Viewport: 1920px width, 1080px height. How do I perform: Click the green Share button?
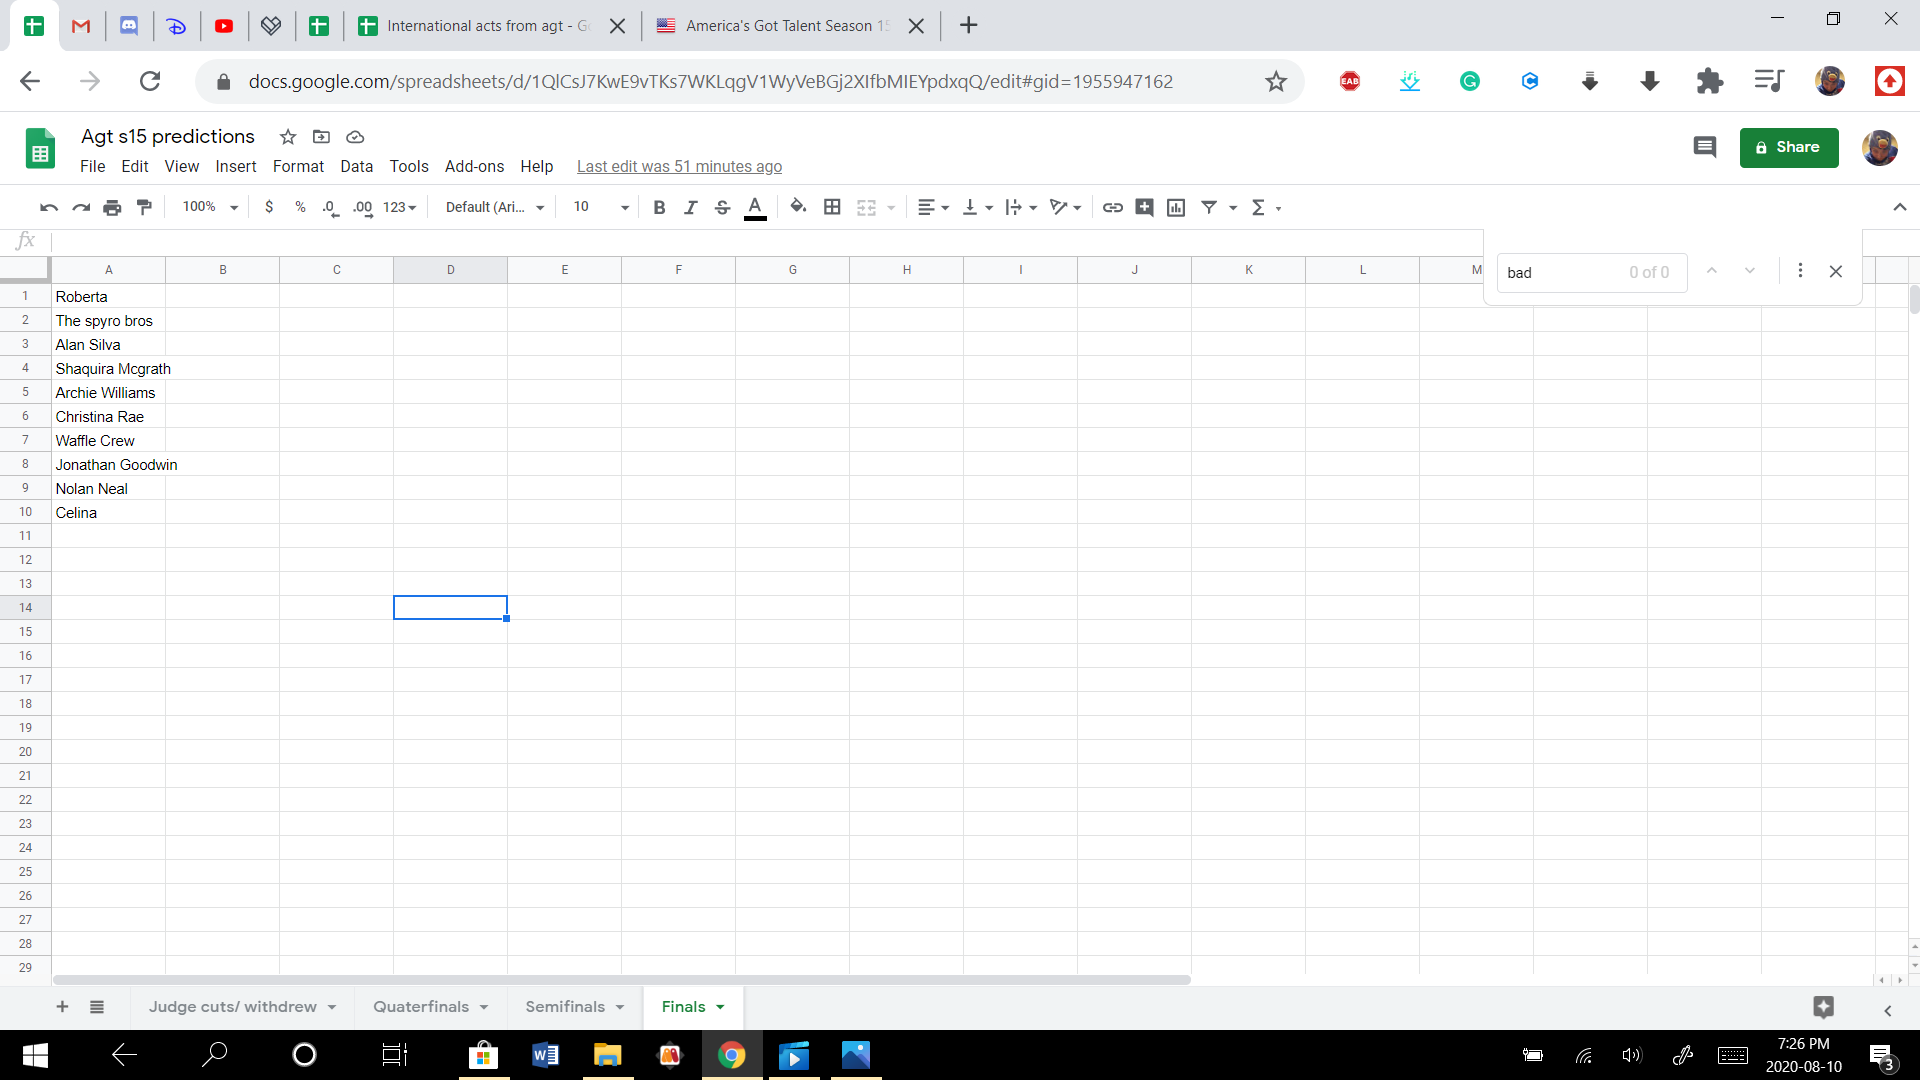[1788, 147]
